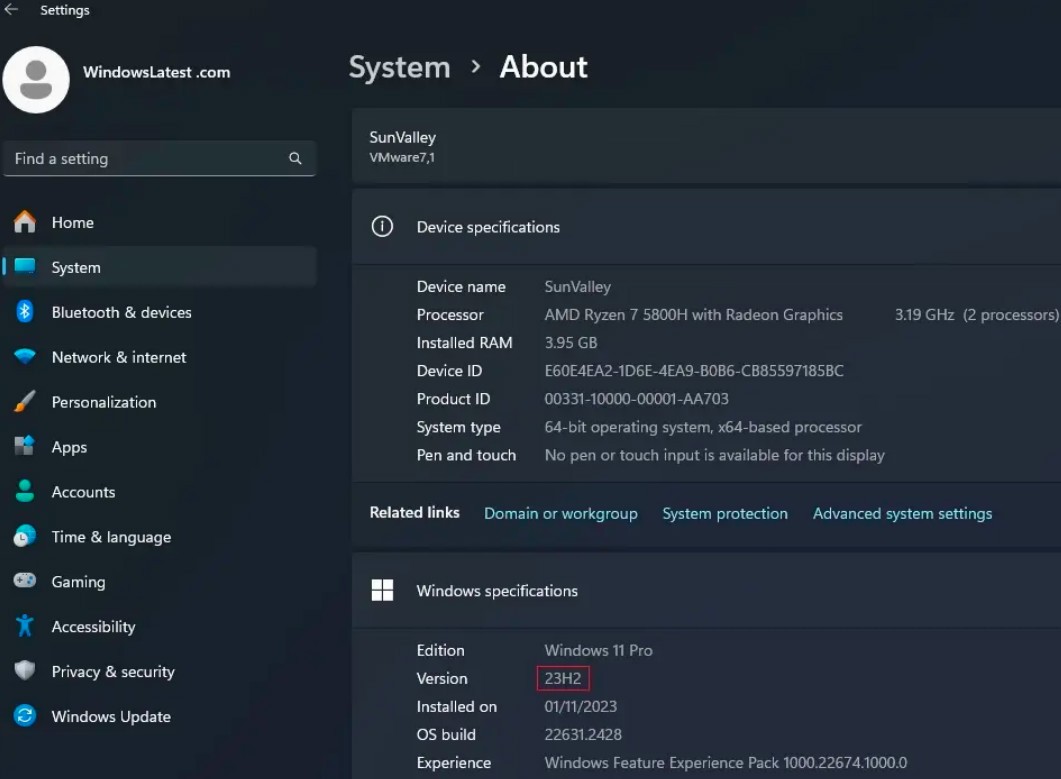
Task: Click the Accessibility figure icon
Action: tap(25, 626)
